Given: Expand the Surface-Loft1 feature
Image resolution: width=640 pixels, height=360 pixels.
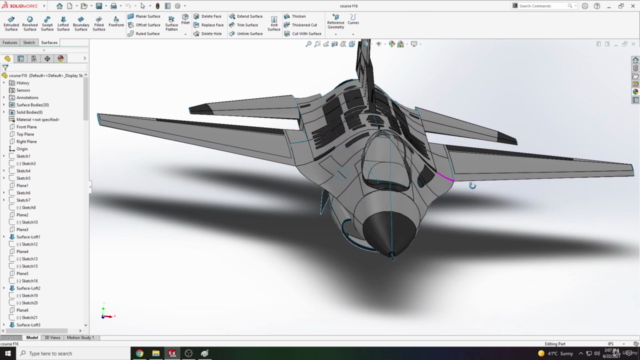Looking at the screenshot, I should click(4, 237).
